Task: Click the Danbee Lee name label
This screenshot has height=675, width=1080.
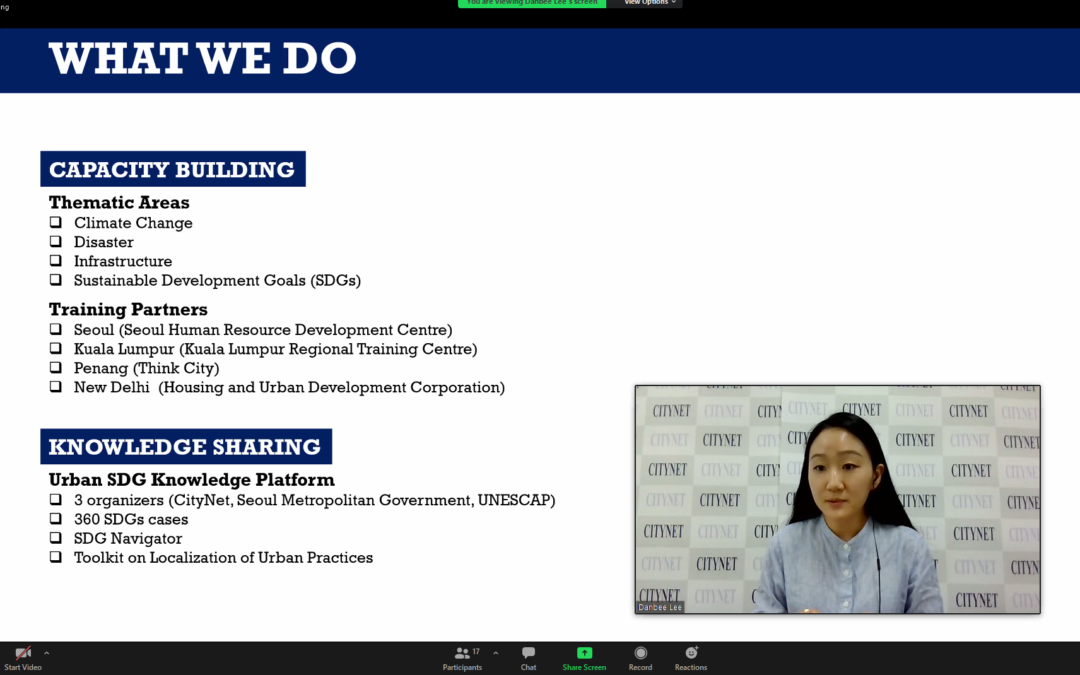Action: 660,608
